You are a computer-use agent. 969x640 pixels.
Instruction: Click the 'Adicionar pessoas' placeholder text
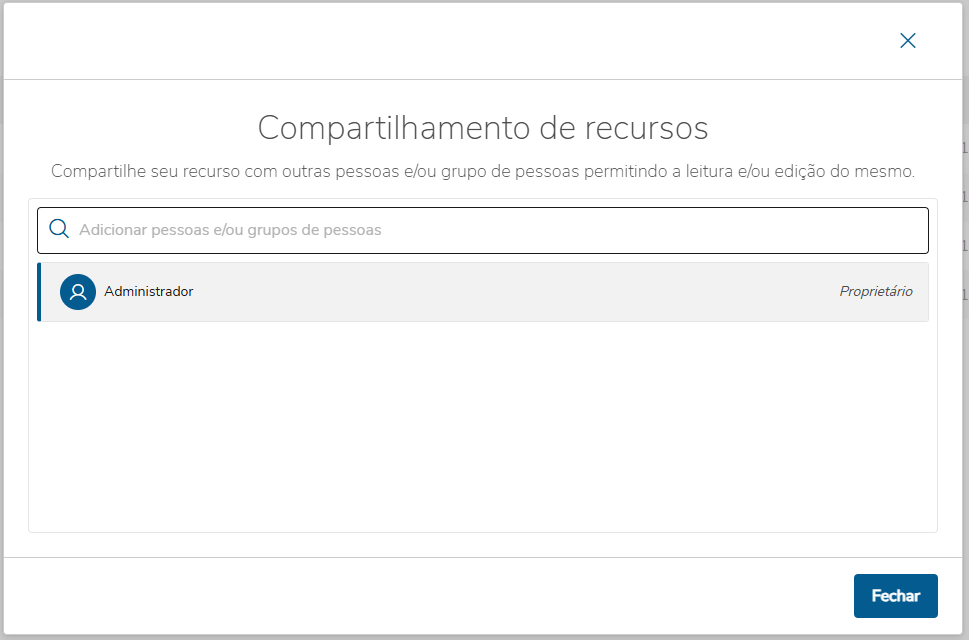[230, 230]
